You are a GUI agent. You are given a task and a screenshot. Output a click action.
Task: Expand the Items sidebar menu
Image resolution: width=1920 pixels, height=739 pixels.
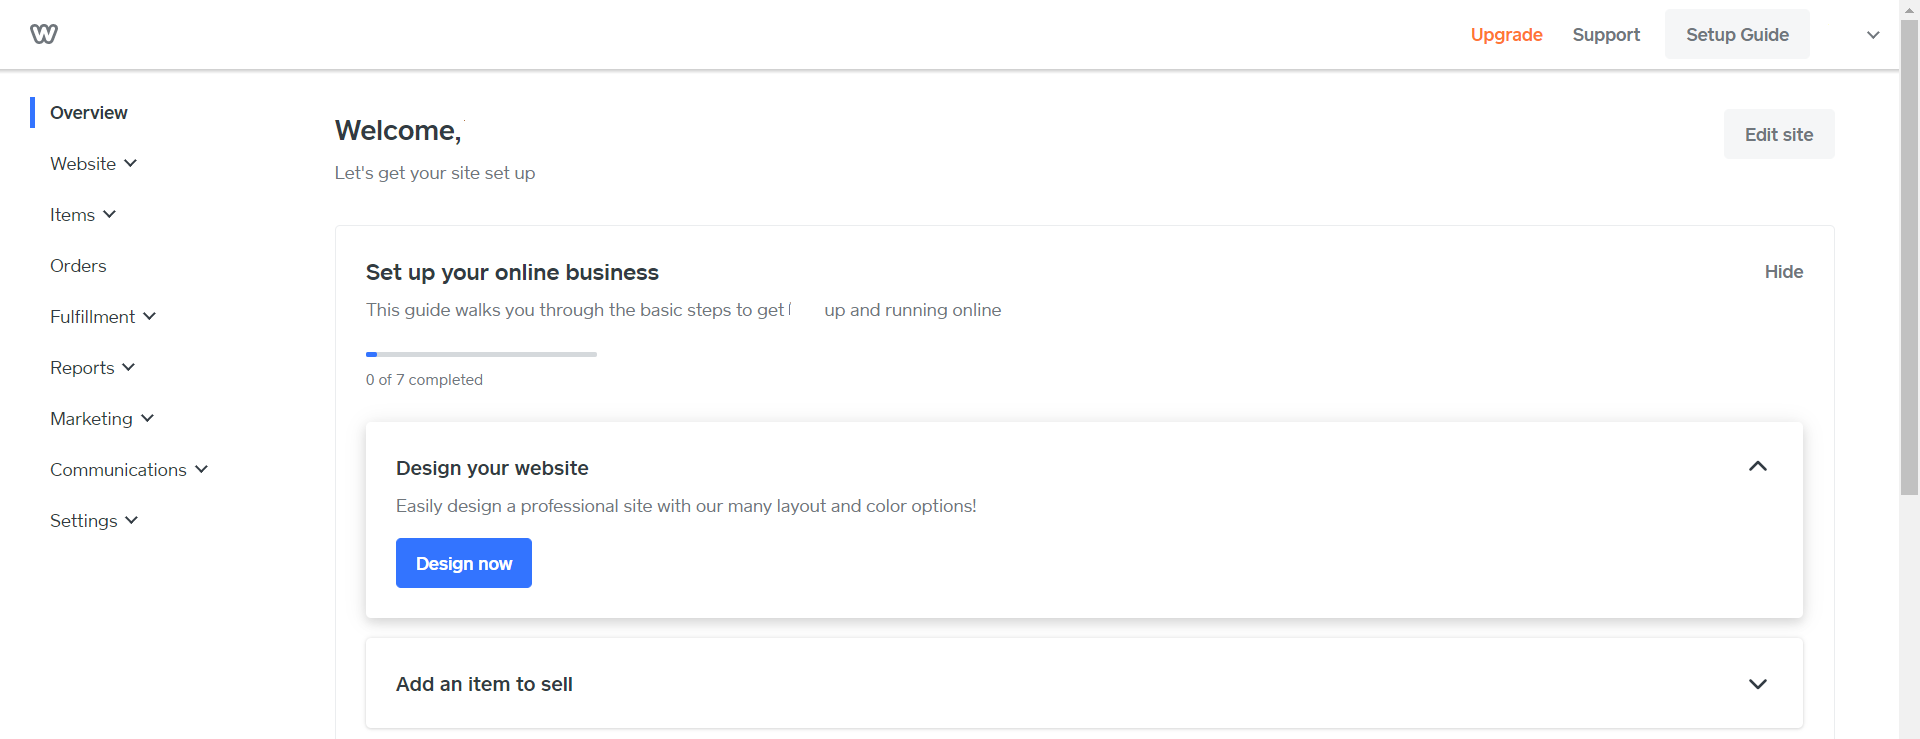pos(83,215)
